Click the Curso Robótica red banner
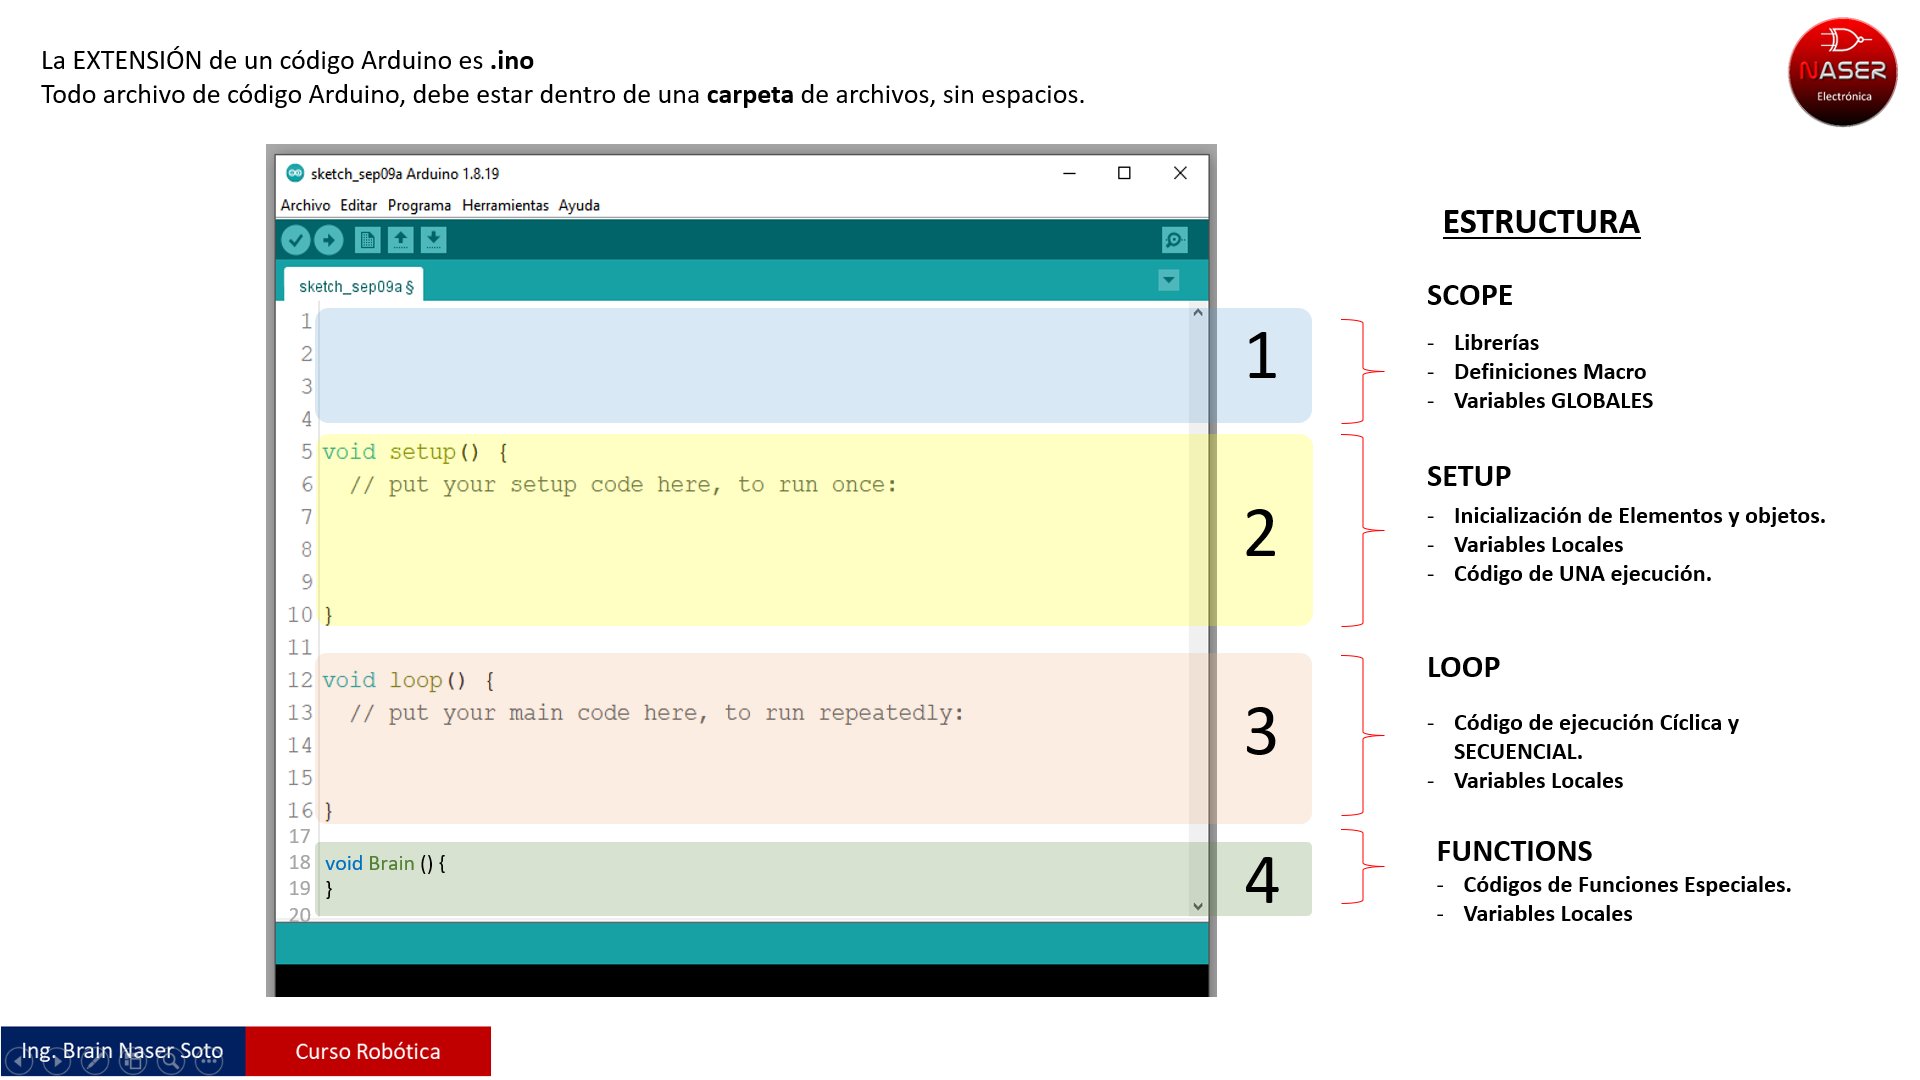This screenshot has width=1920, height=1080. pos(368,1051)
